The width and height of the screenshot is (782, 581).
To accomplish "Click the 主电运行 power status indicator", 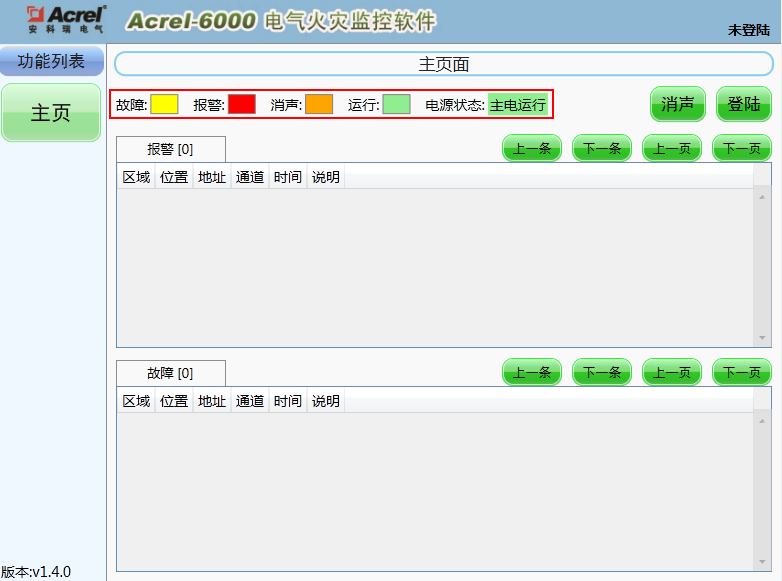I will click(x=518, y=105).
